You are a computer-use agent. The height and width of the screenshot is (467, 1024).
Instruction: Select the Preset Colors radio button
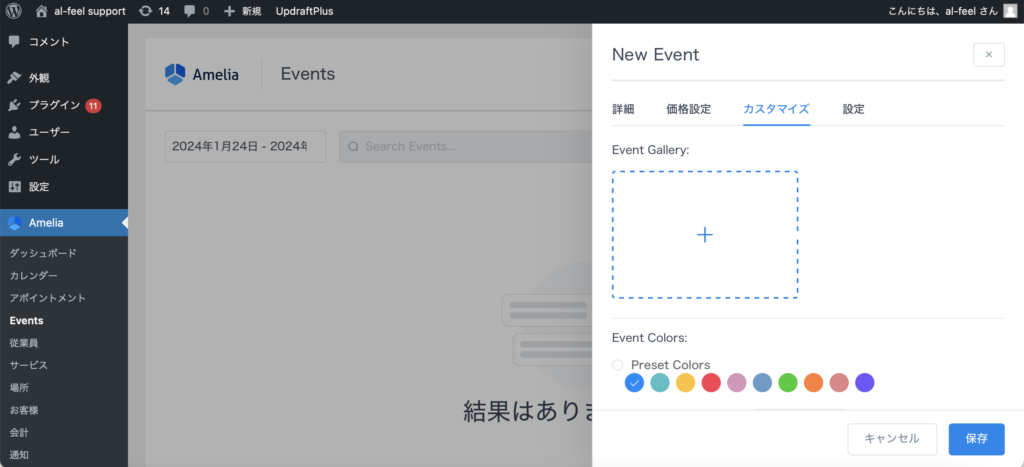point(618,365)
